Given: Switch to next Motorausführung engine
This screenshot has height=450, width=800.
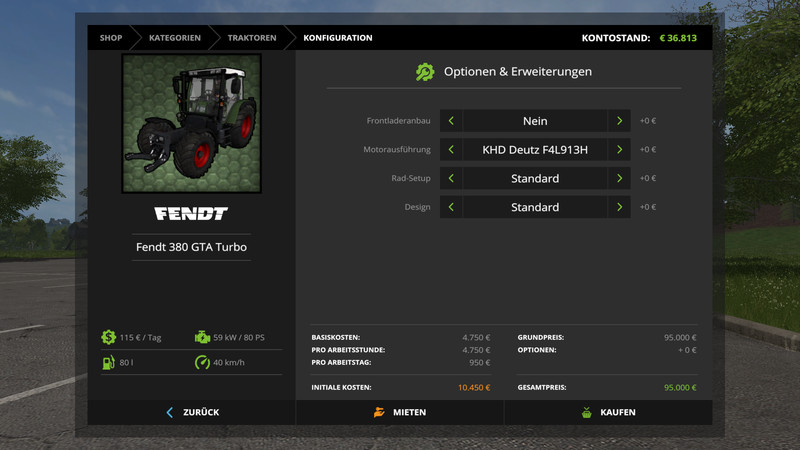Looking at the screenshot, I should (x=619, y=149).
